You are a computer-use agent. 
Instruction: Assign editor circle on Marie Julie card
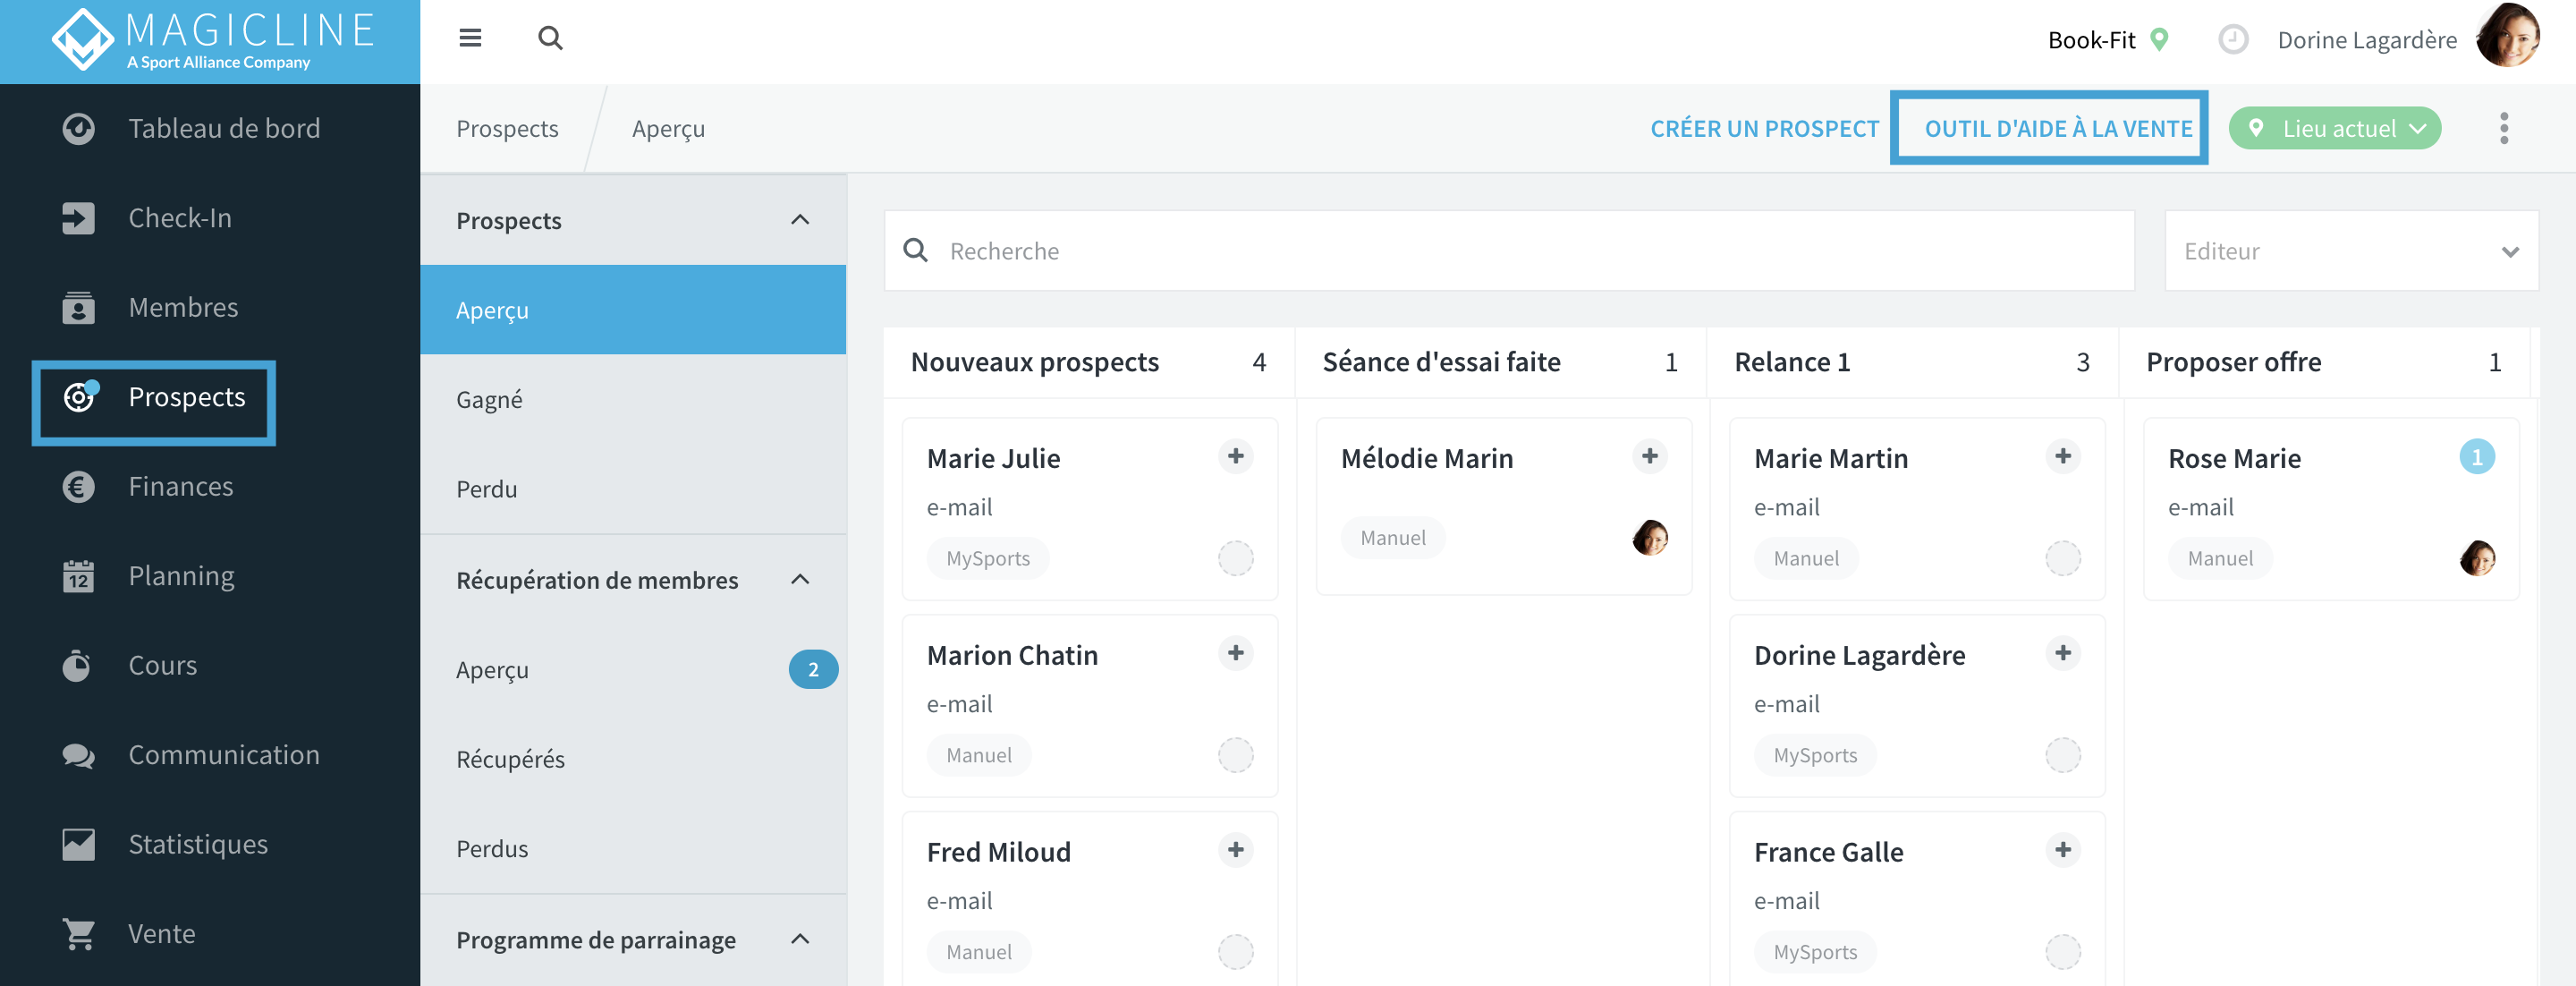coord(1236,558)
